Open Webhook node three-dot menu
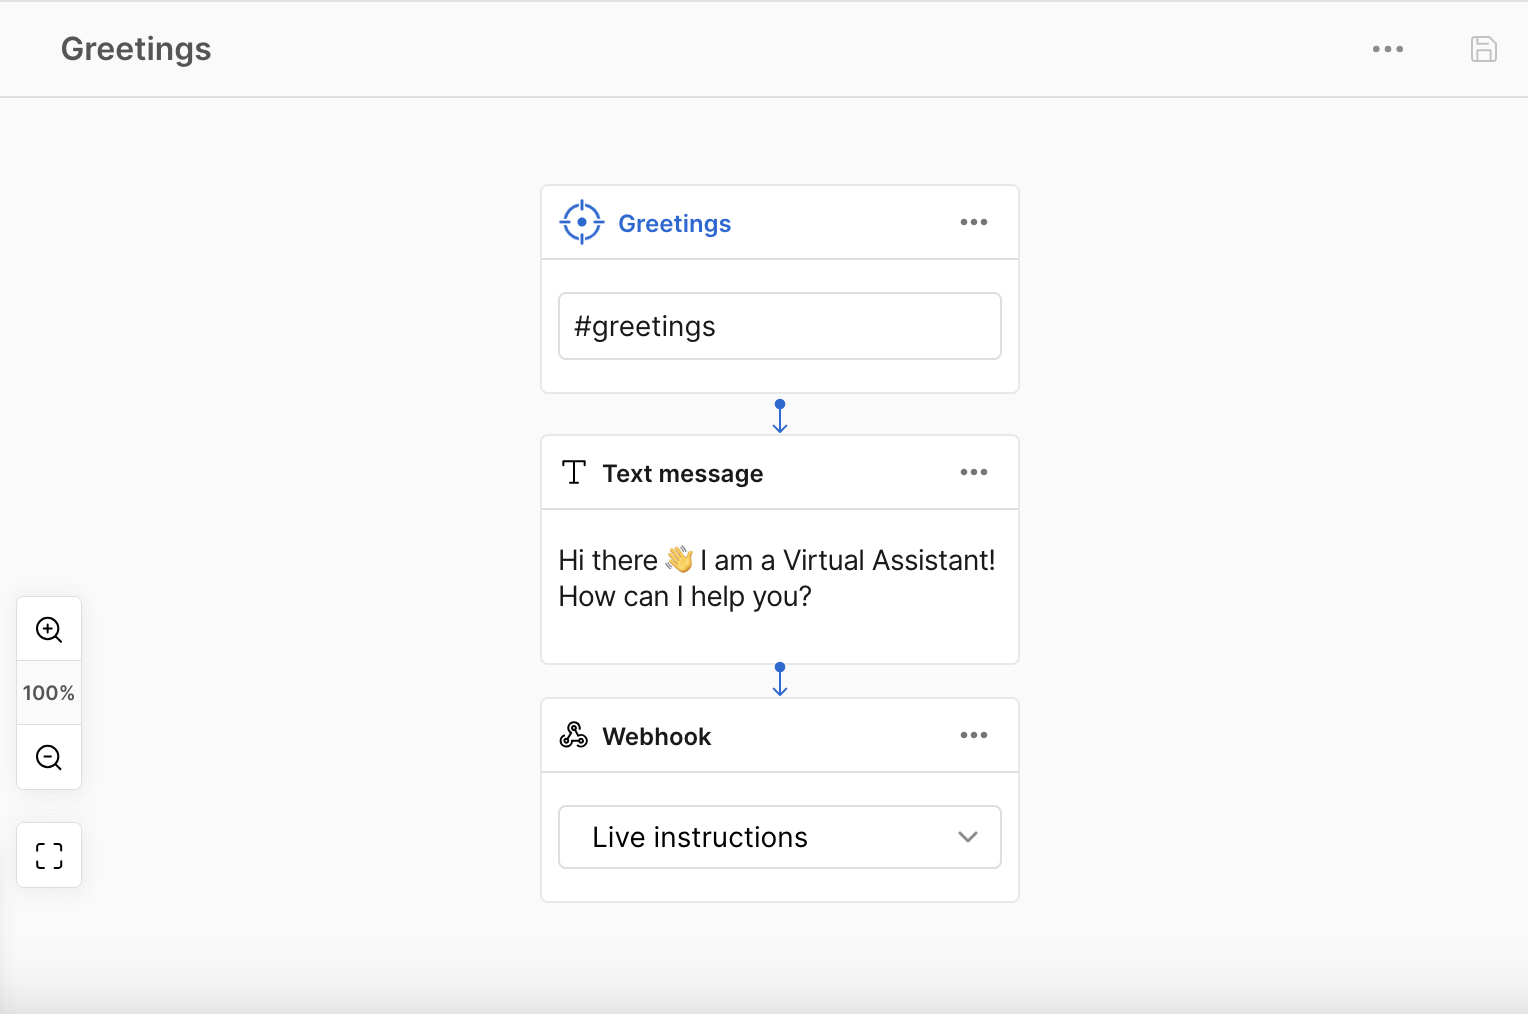1528x1014 pixels. coord(973,735)
